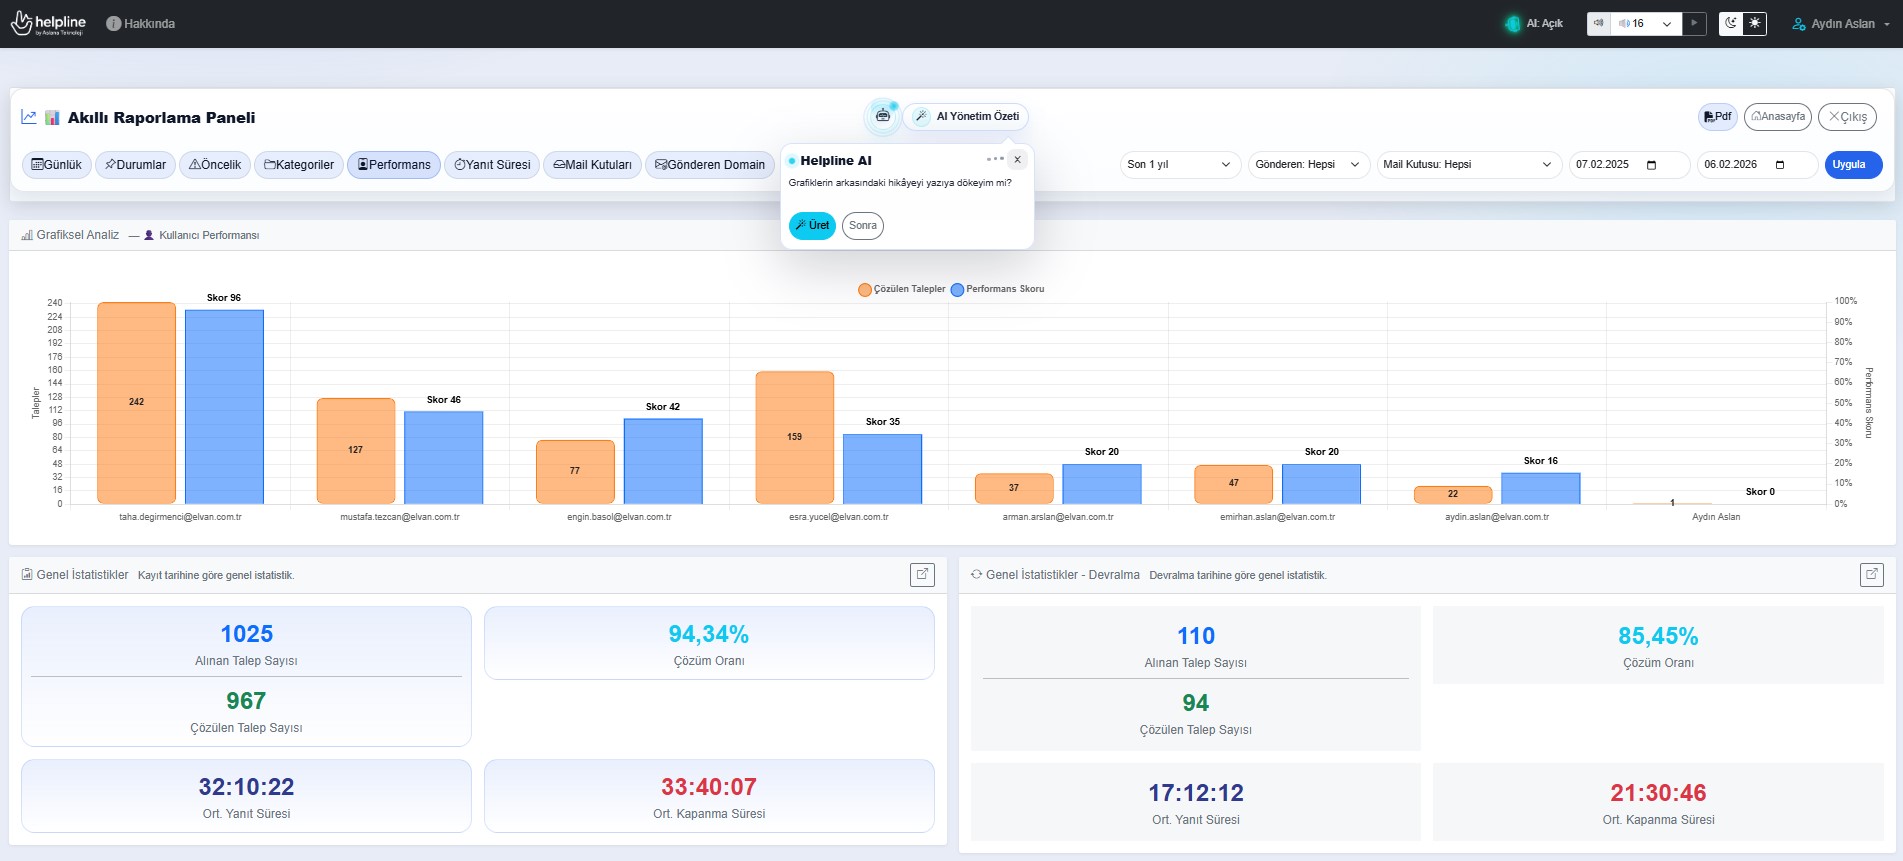Open the expand icon on Devralma statistics panel

(x=1871, y=574)
